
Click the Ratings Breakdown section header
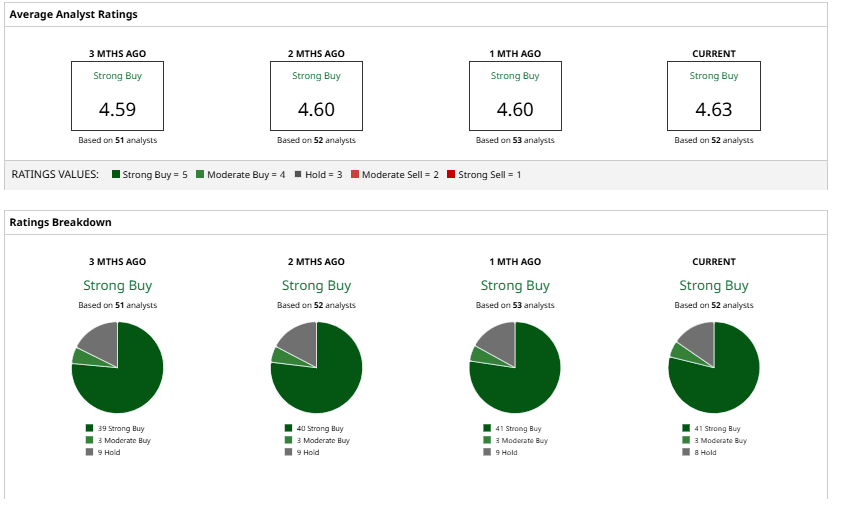click(x=61, y=222)
